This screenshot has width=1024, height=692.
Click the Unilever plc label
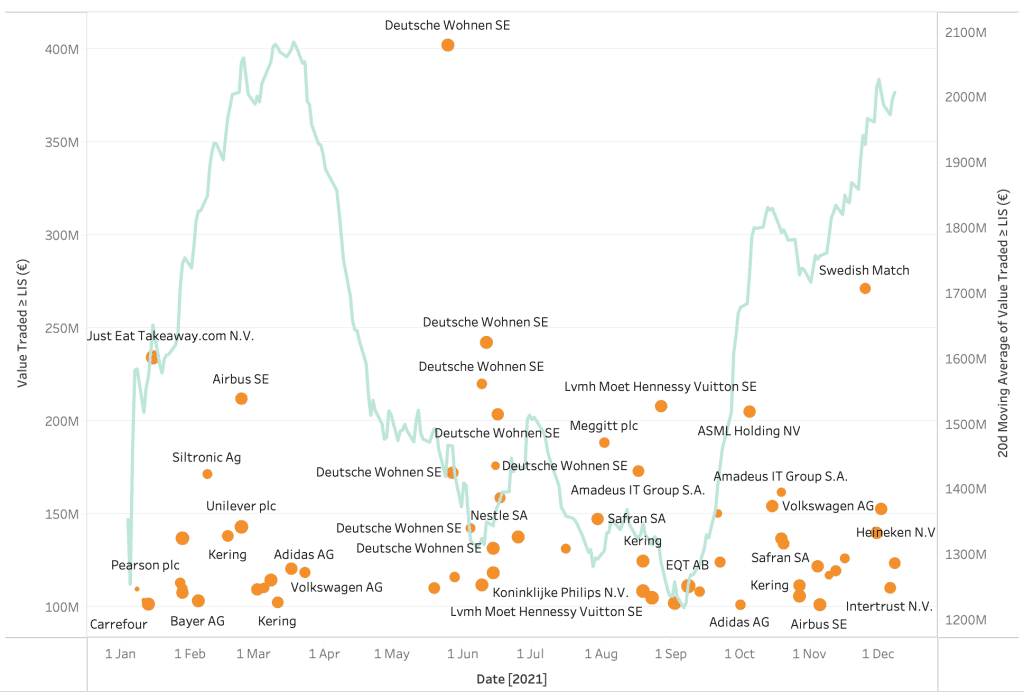tap(241, 505)
